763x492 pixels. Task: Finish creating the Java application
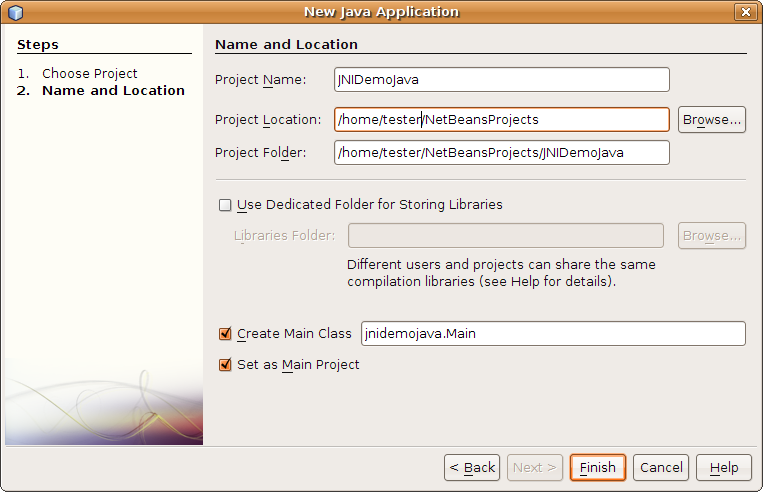click(598, 467)
